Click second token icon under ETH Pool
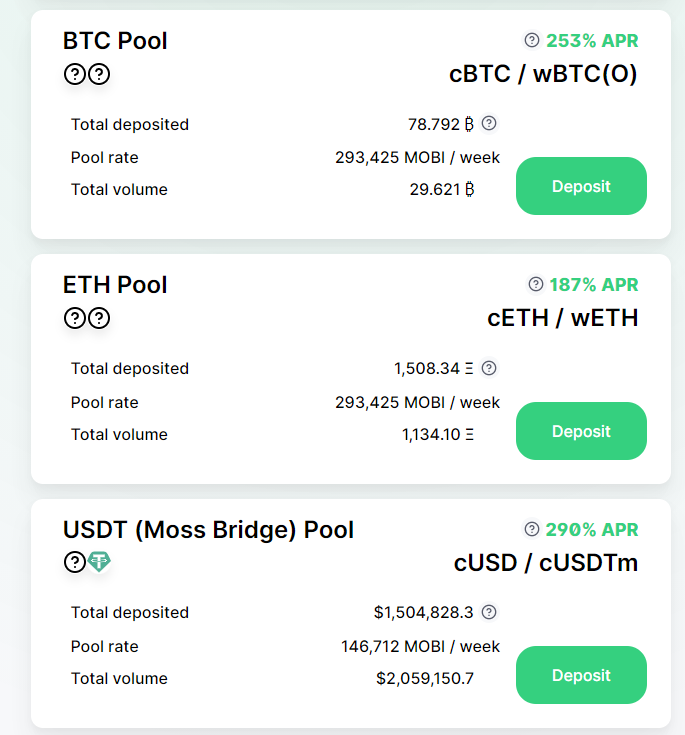This screenshot has width=685, height=735. [99, 318]
